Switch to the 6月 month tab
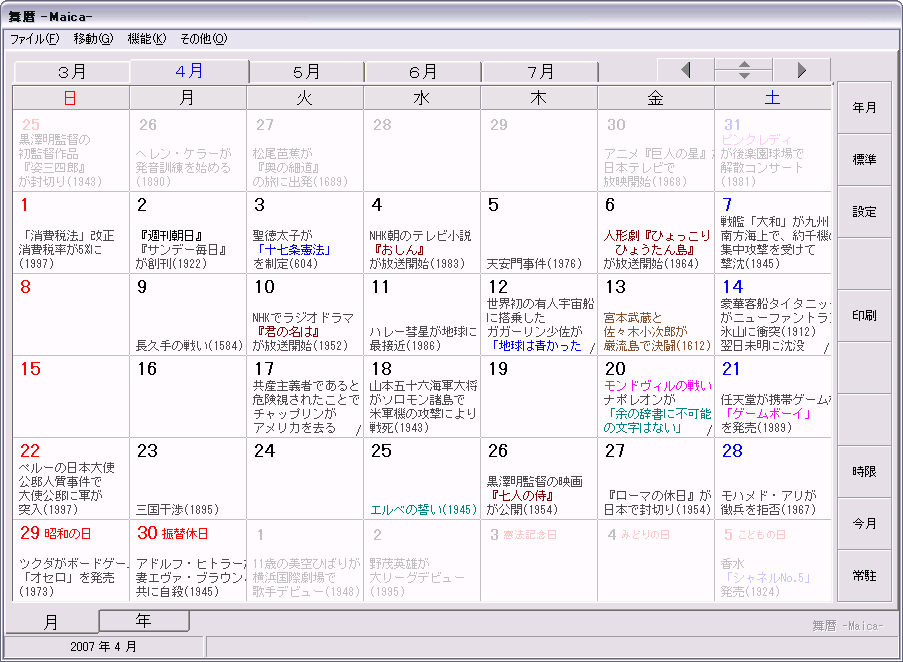 click(x=423, y=72)
